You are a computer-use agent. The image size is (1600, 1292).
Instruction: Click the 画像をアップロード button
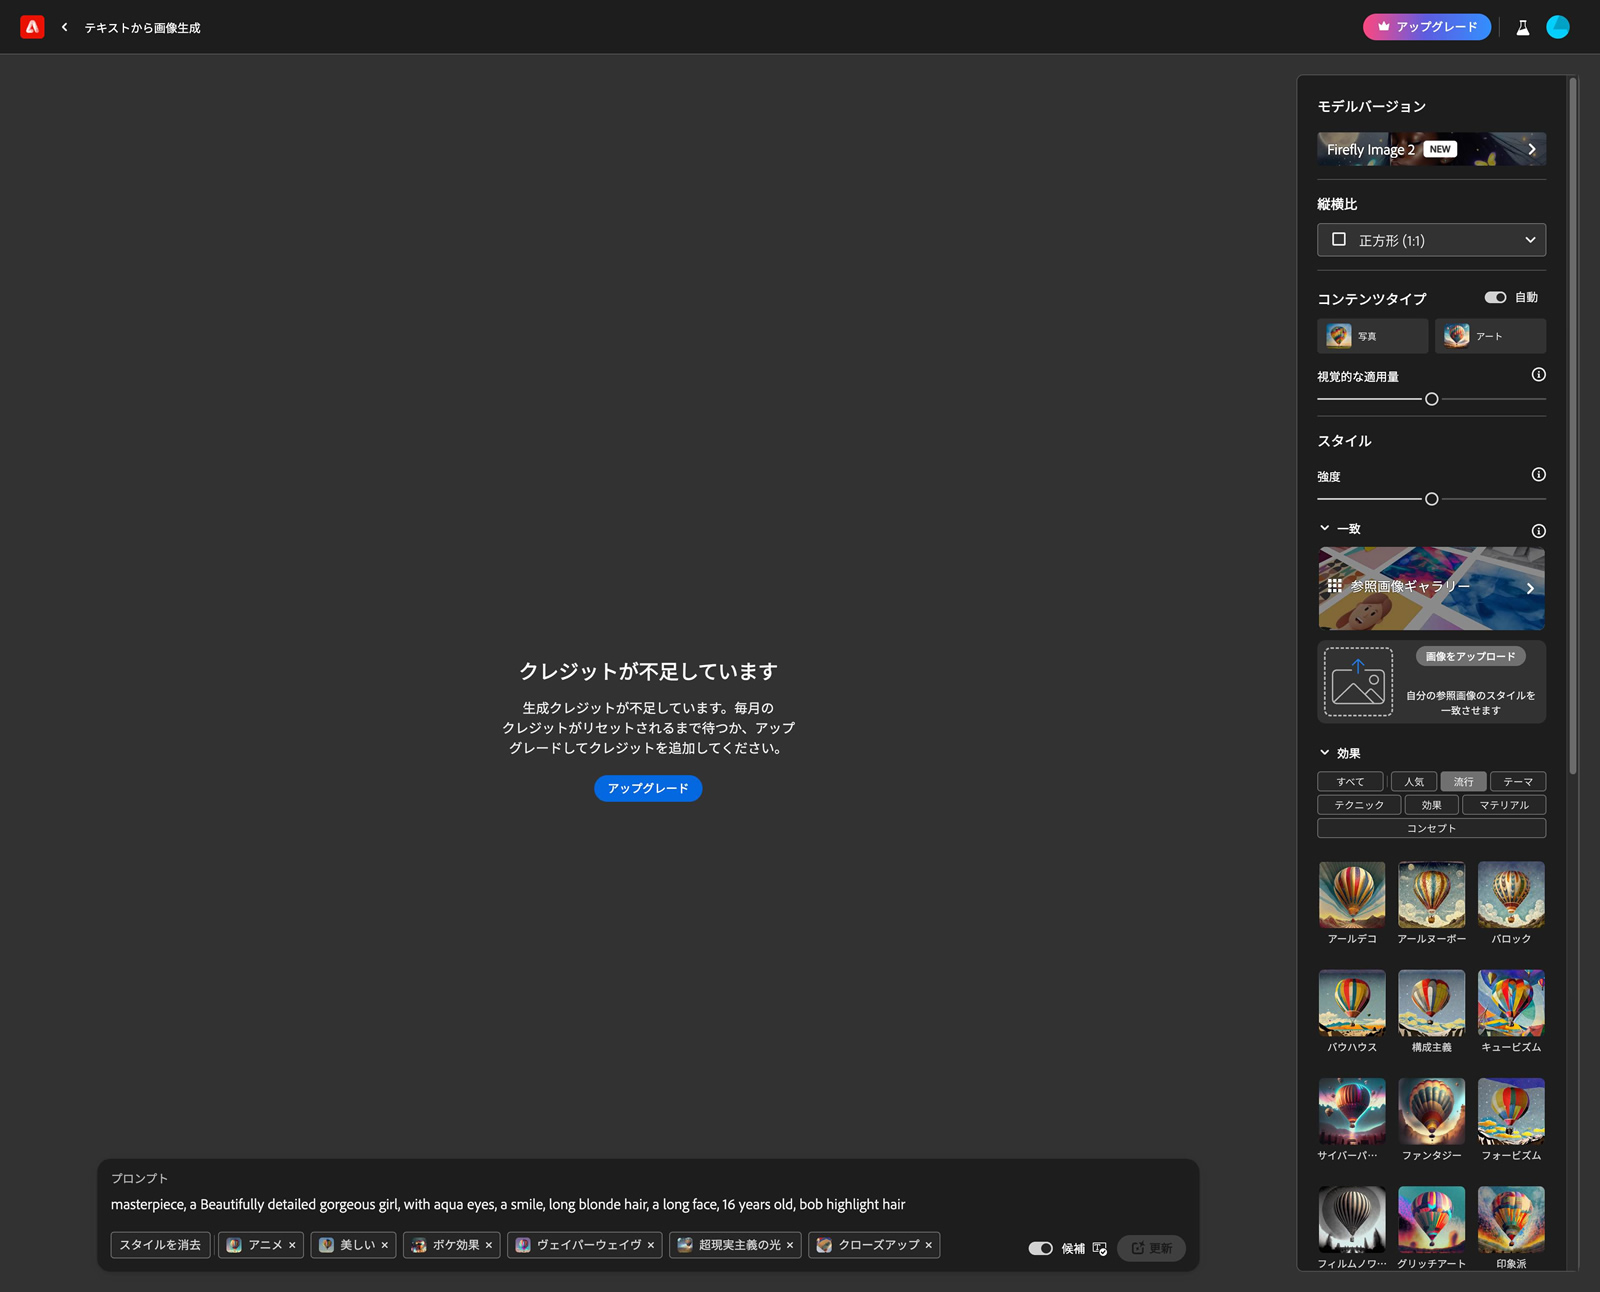click(1470, 656)
